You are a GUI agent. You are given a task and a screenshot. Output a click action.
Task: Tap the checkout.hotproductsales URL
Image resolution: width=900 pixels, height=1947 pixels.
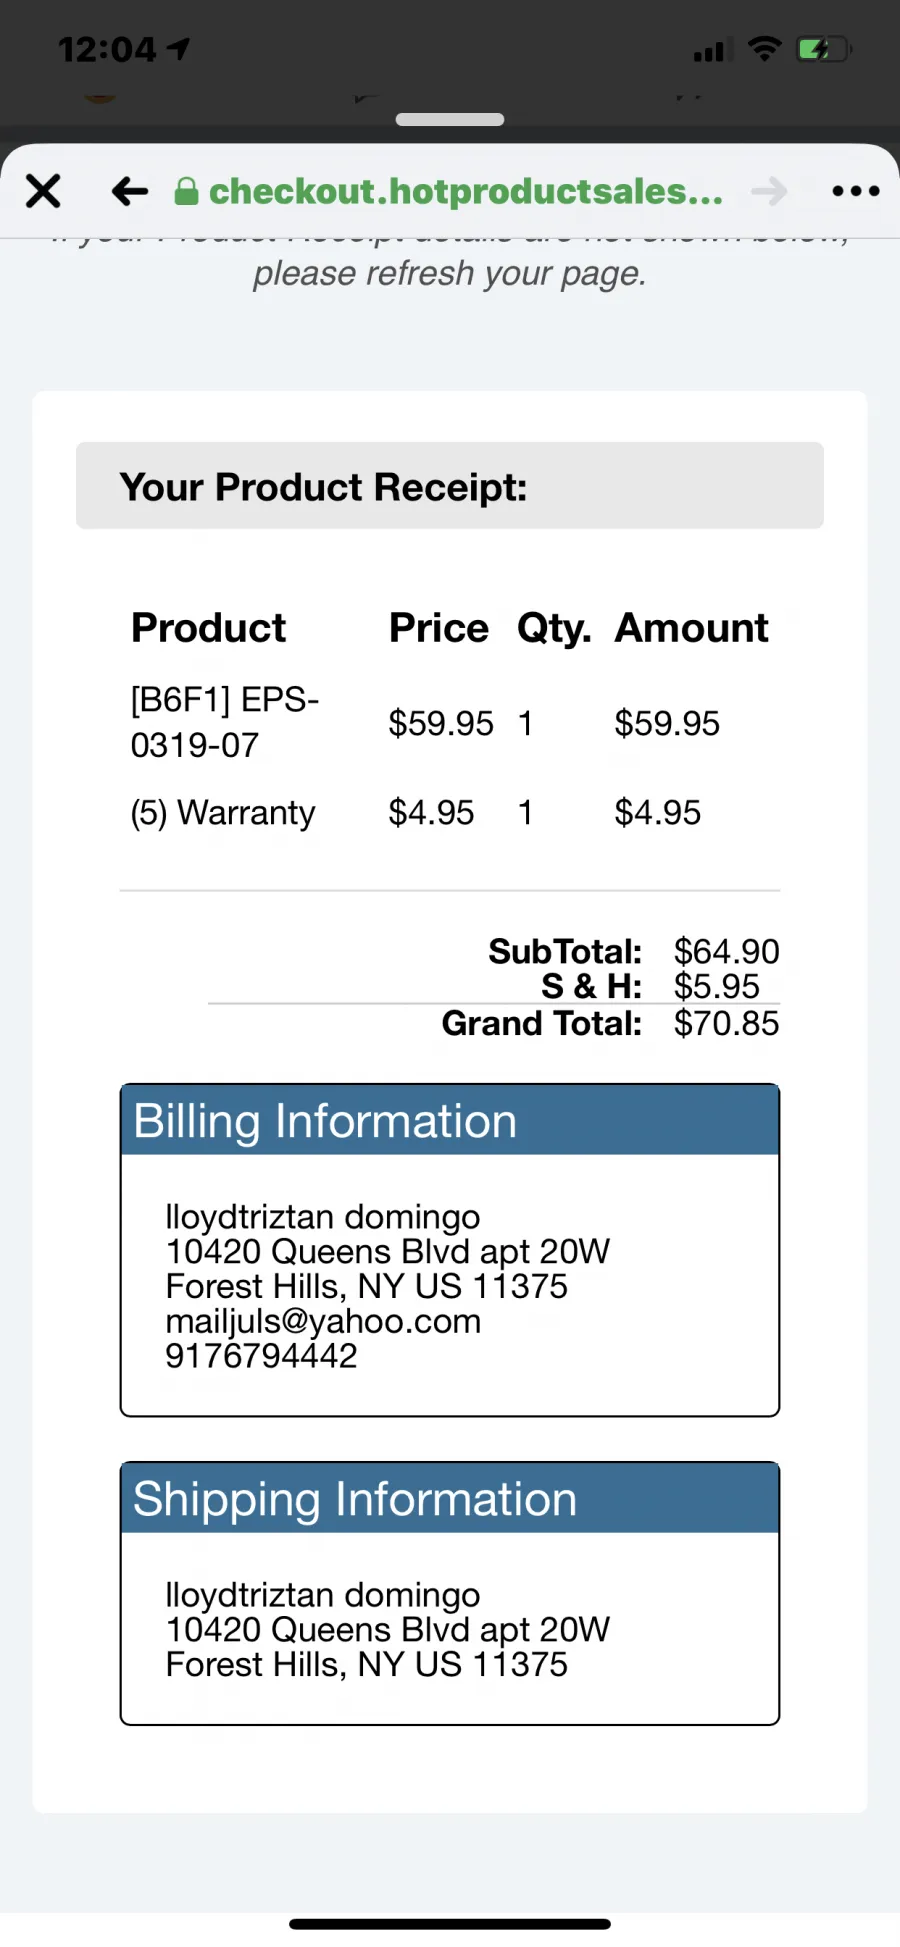466,191
